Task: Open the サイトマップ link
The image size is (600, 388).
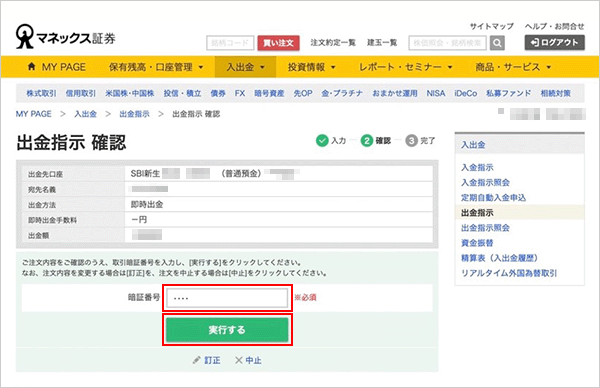Action: pyautogui.click(x=492, y=26)
